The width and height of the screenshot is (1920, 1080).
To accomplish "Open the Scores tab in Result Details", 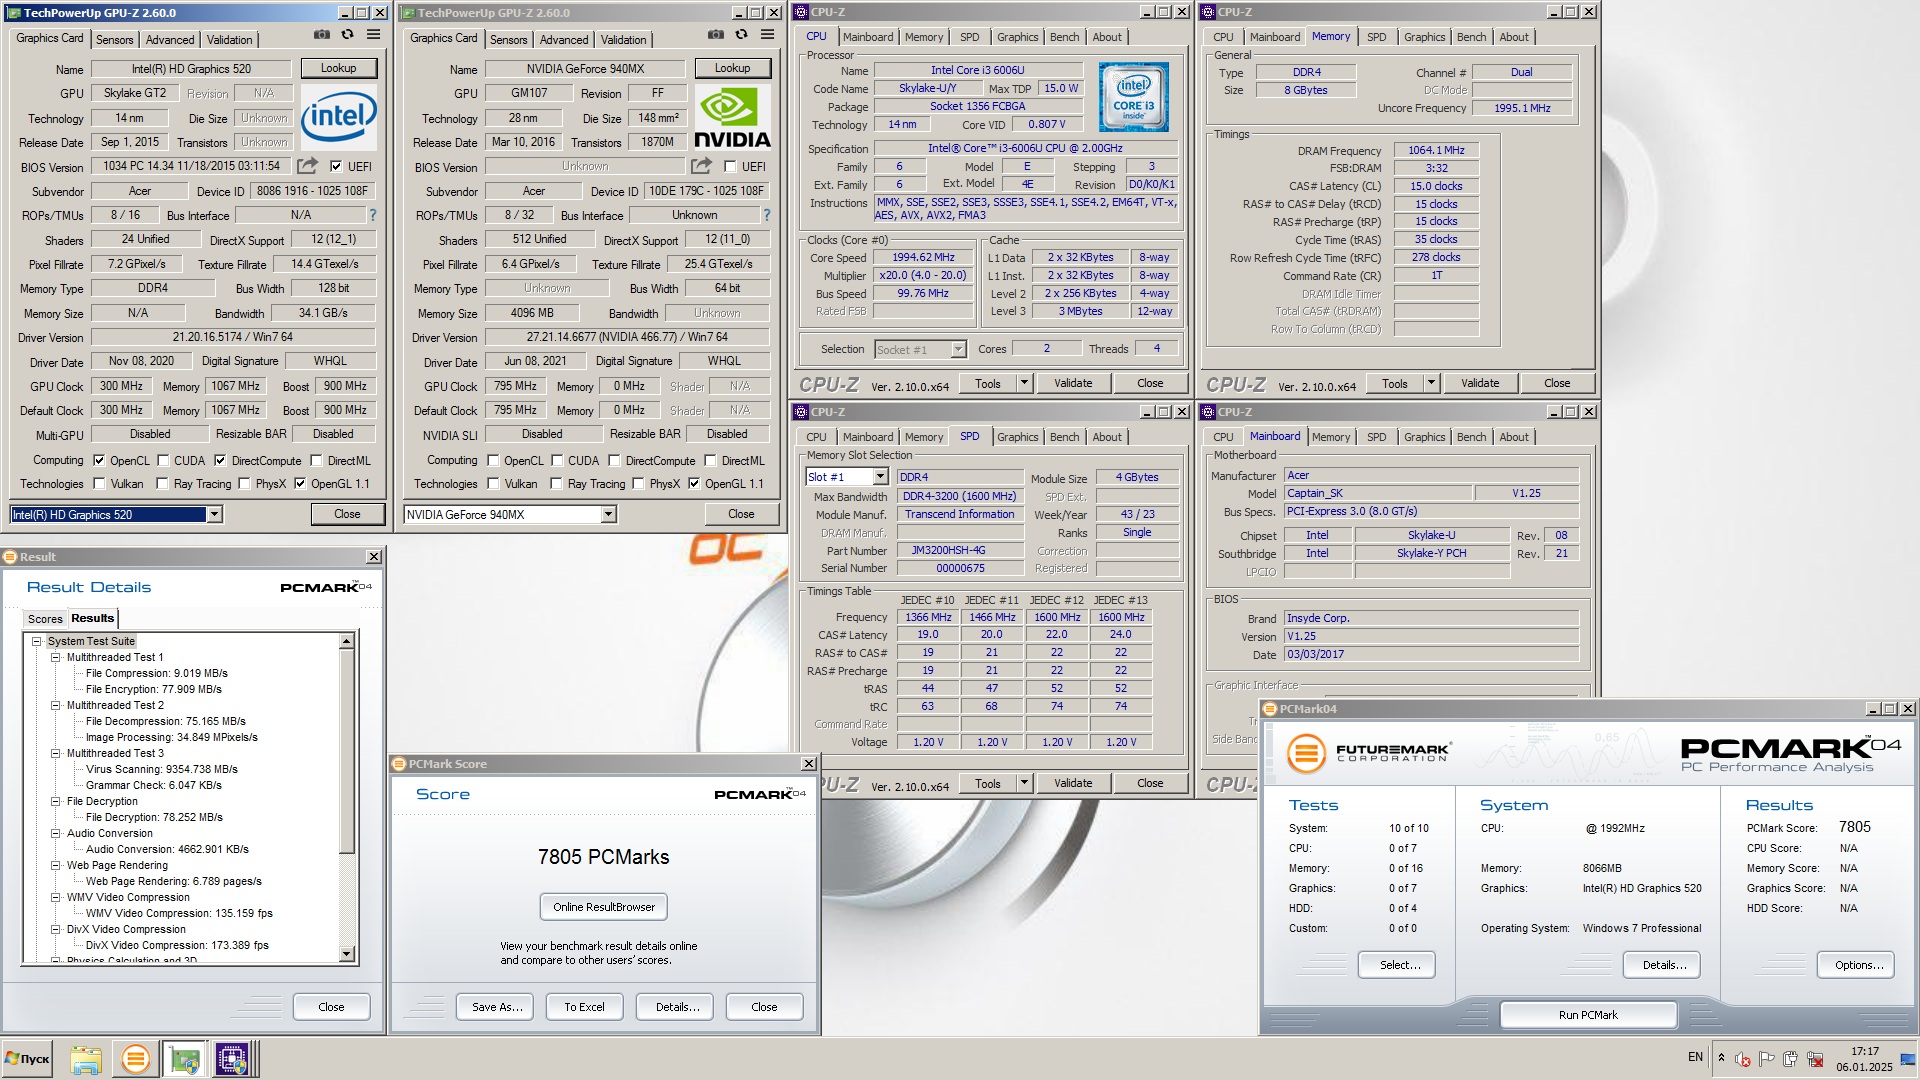I will tap(45, 619).
